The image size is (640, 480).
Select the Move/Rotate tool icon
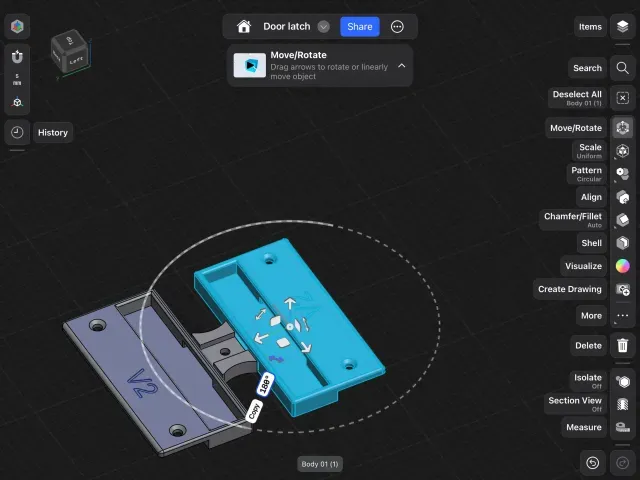[622, 128]
